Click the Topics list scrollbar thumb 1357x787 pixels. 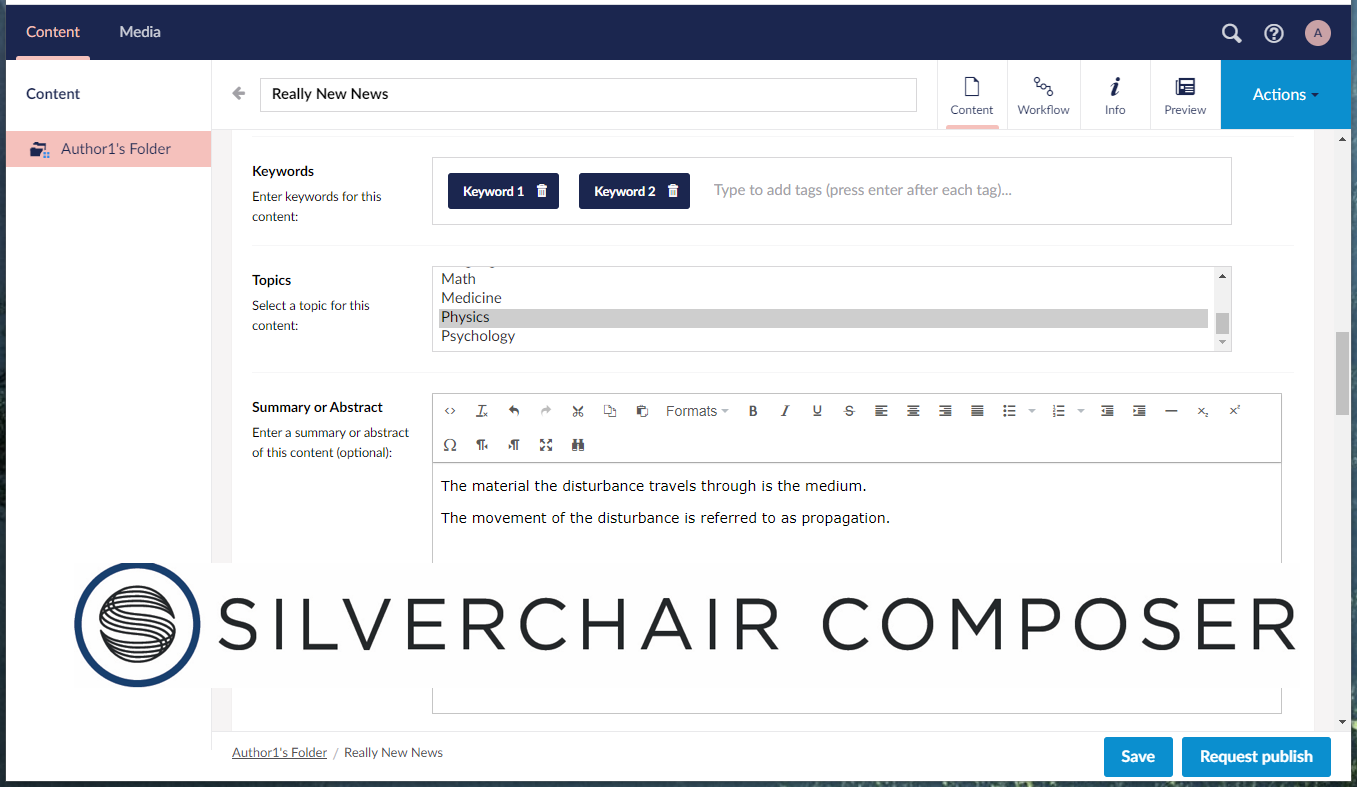[x=1222, y=323]
